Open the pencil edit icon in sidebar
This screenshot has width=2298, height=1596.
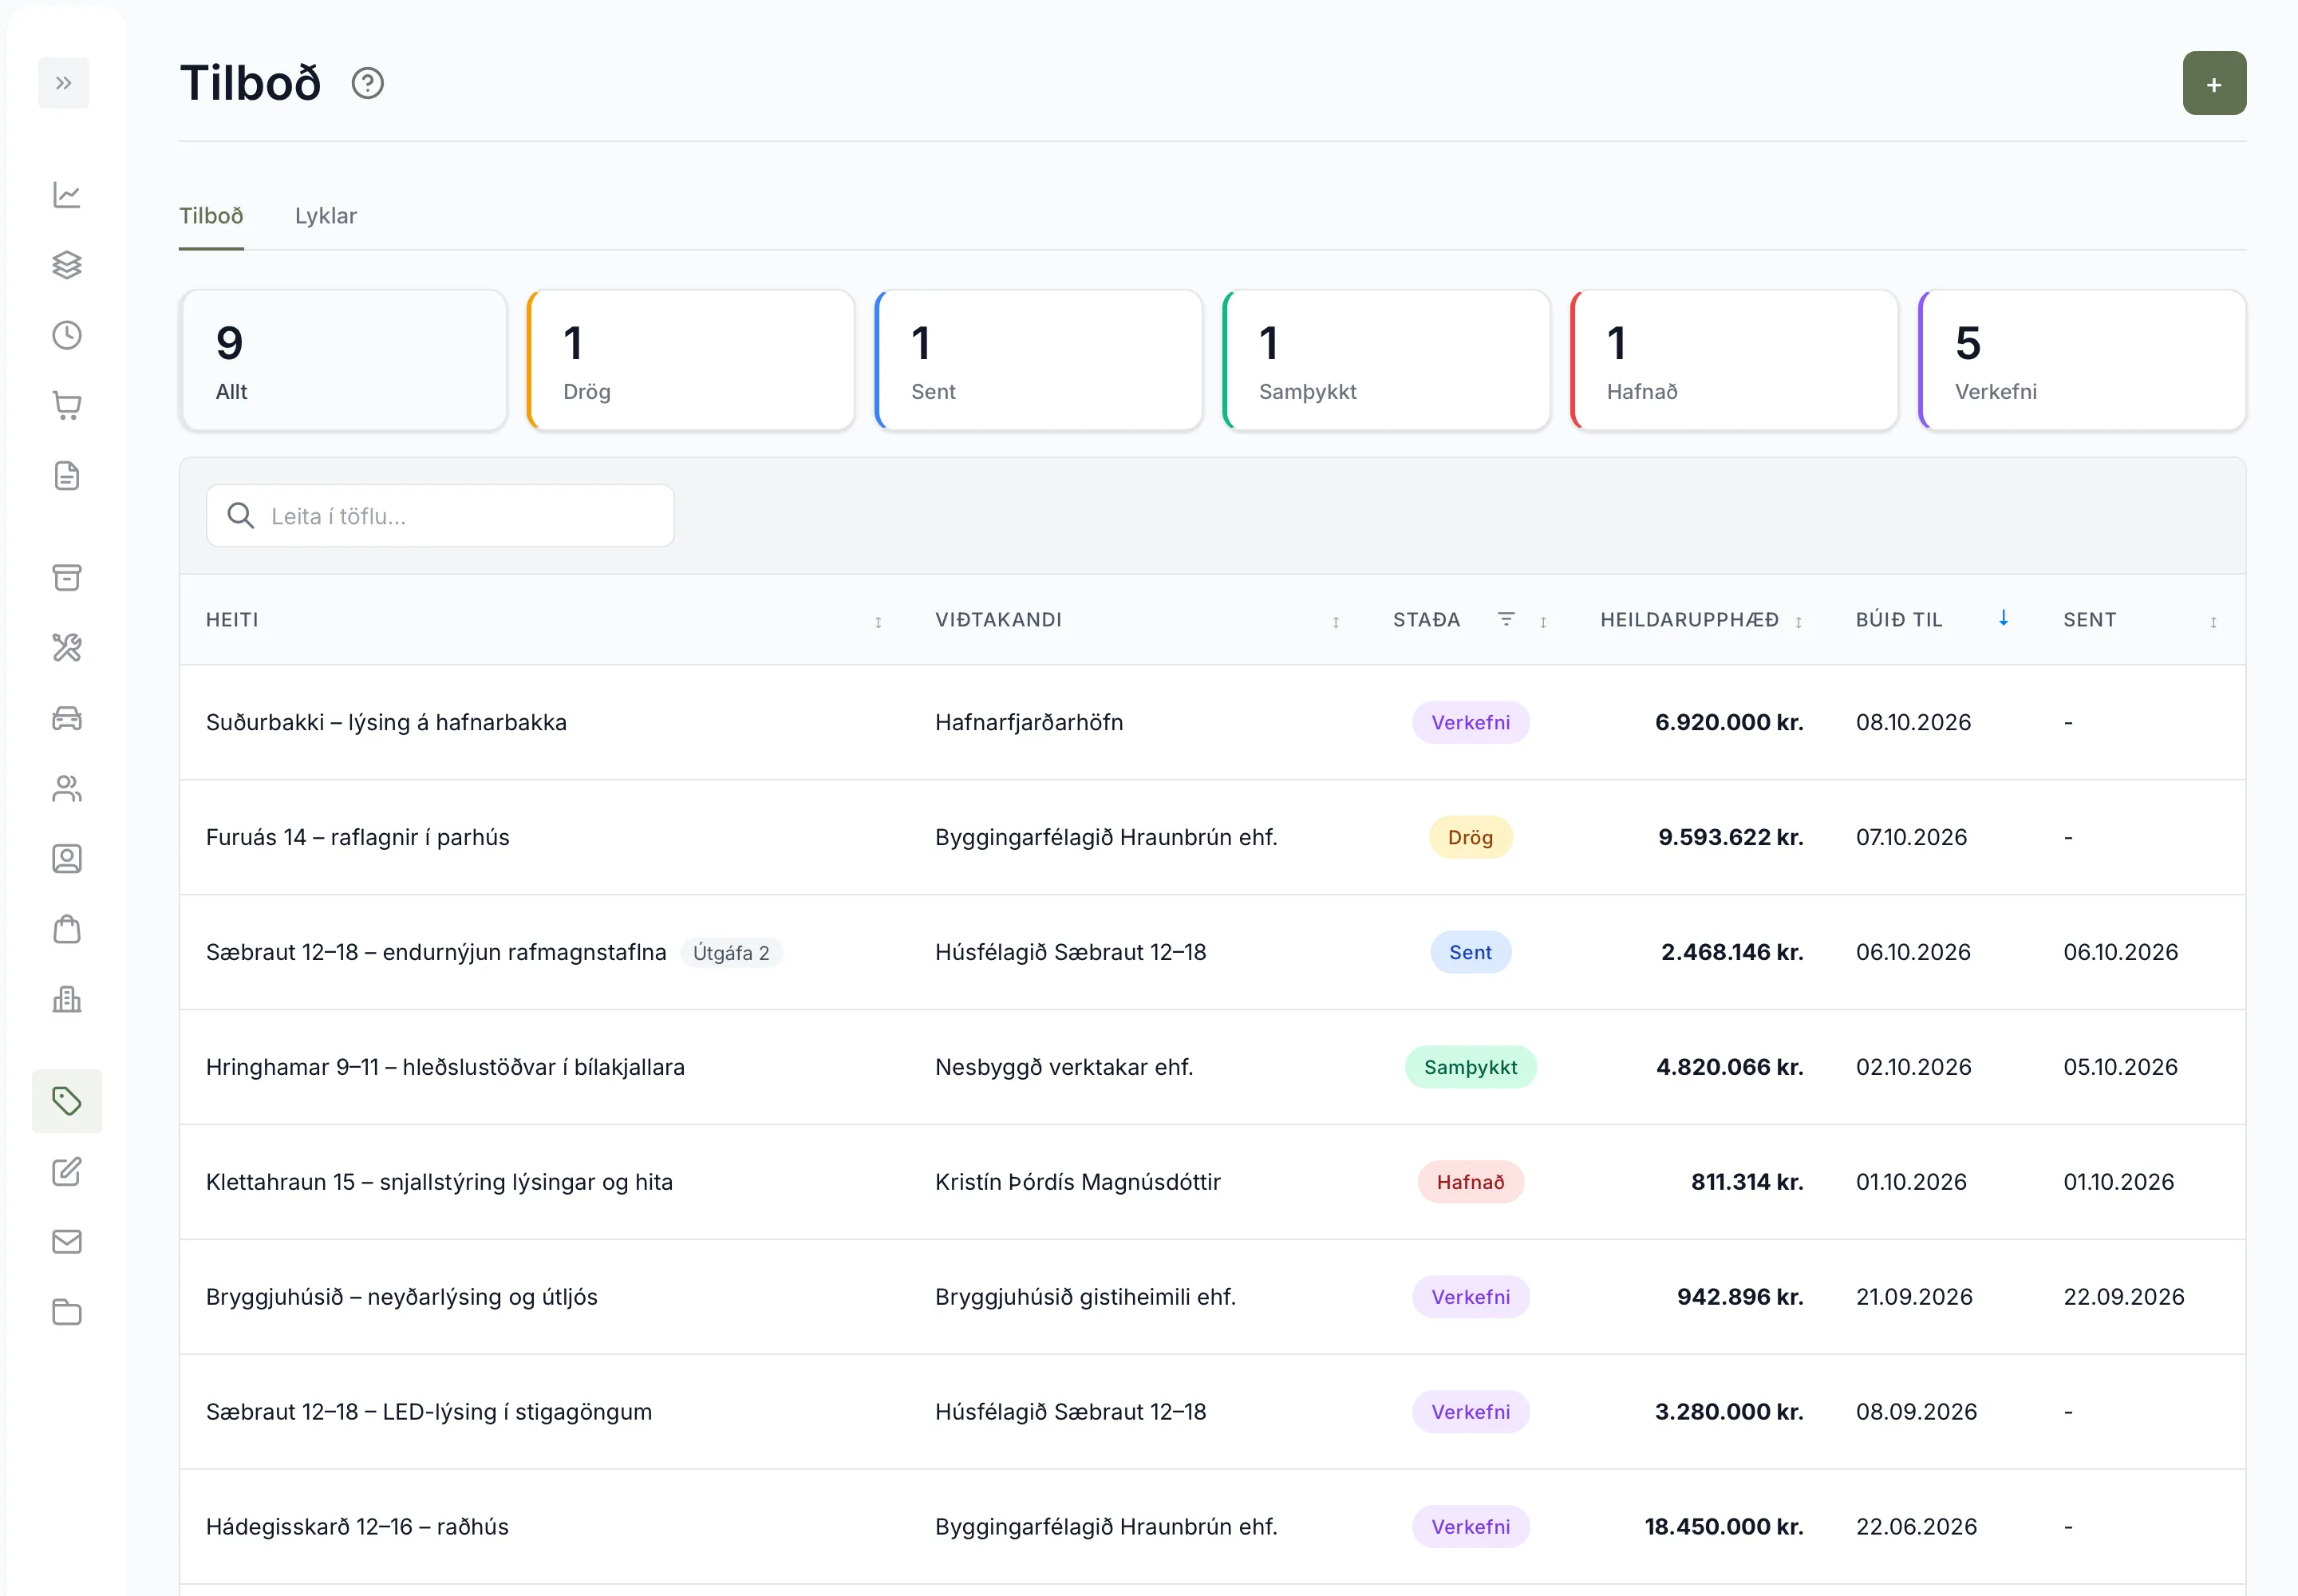(67, 1172)
